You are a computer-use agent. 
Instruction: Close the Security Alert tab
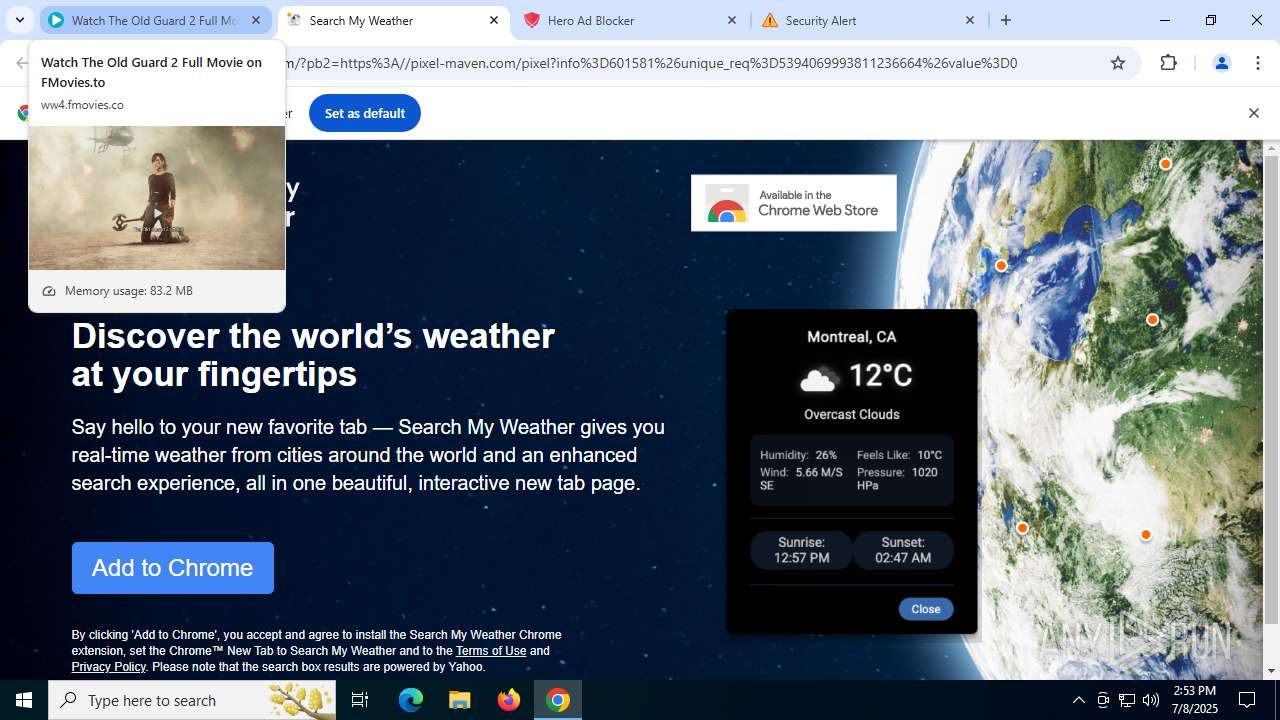pyautogui.click(x=970, y=20)
